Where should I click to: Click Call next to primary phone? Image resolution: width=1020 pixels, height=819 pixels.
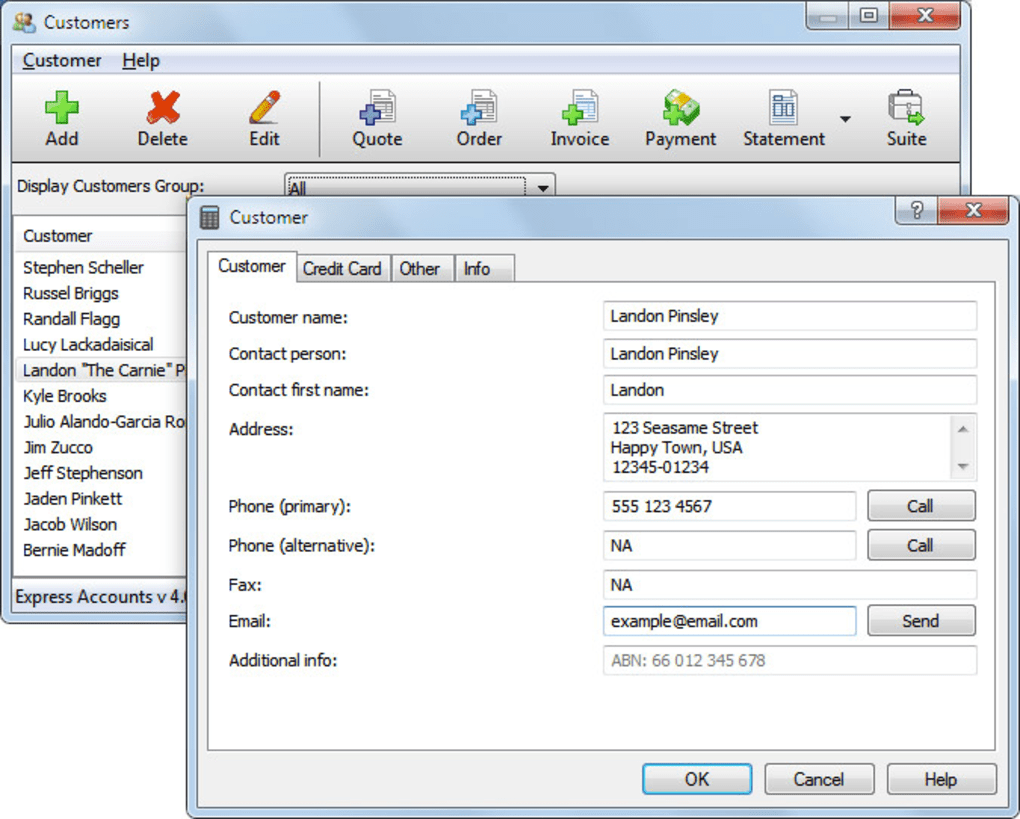920,506
